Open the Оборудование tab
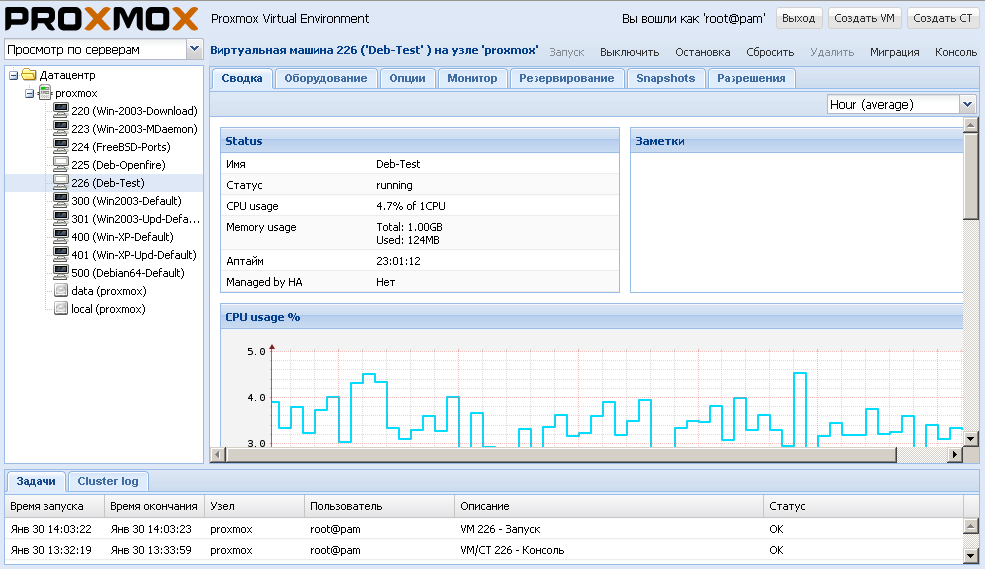 point(325,79)
